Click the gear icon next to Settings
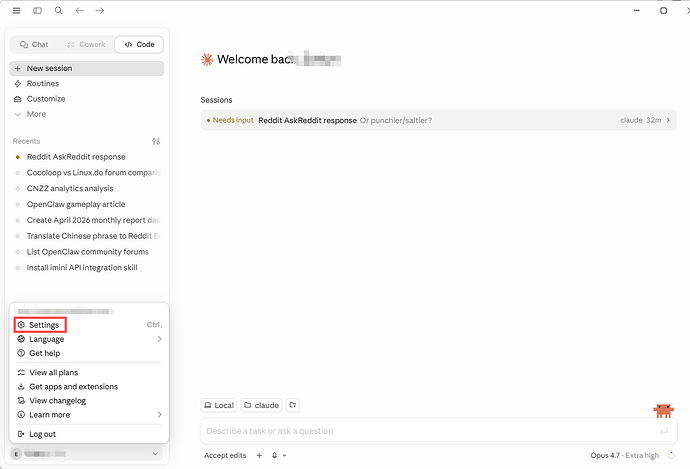Screen dimensions: 690x469 tap(21, 325)
